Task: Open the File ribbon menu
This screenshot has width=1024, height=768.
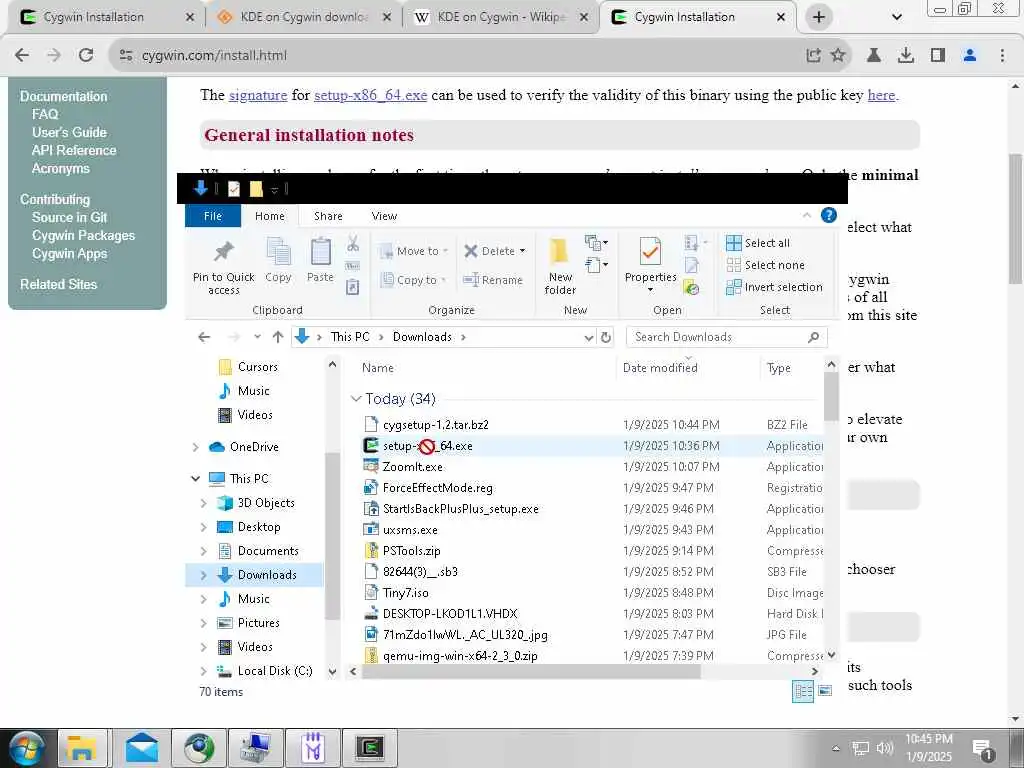Action: pyautogui.click(x=213, y=216)
